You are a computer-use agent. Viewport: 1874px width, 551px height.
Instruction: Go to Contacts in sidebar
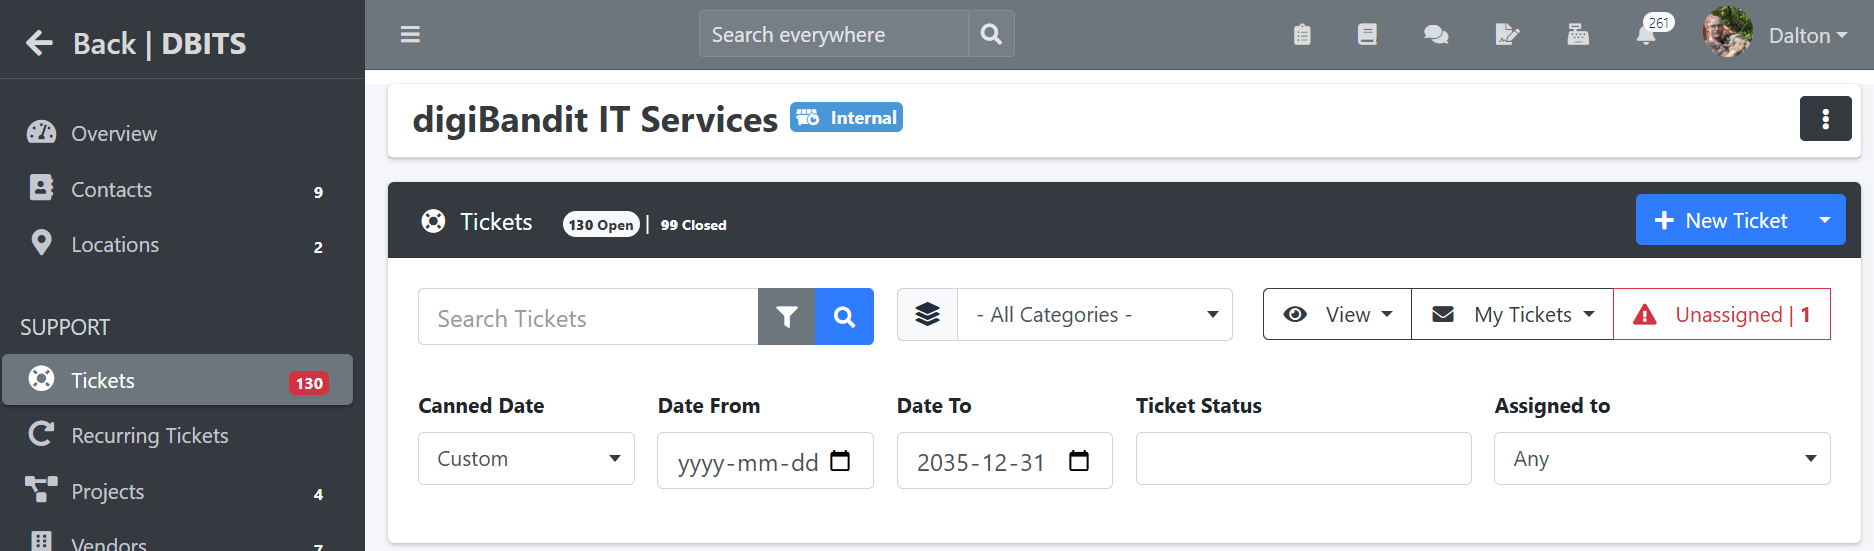tap(112, 190)
